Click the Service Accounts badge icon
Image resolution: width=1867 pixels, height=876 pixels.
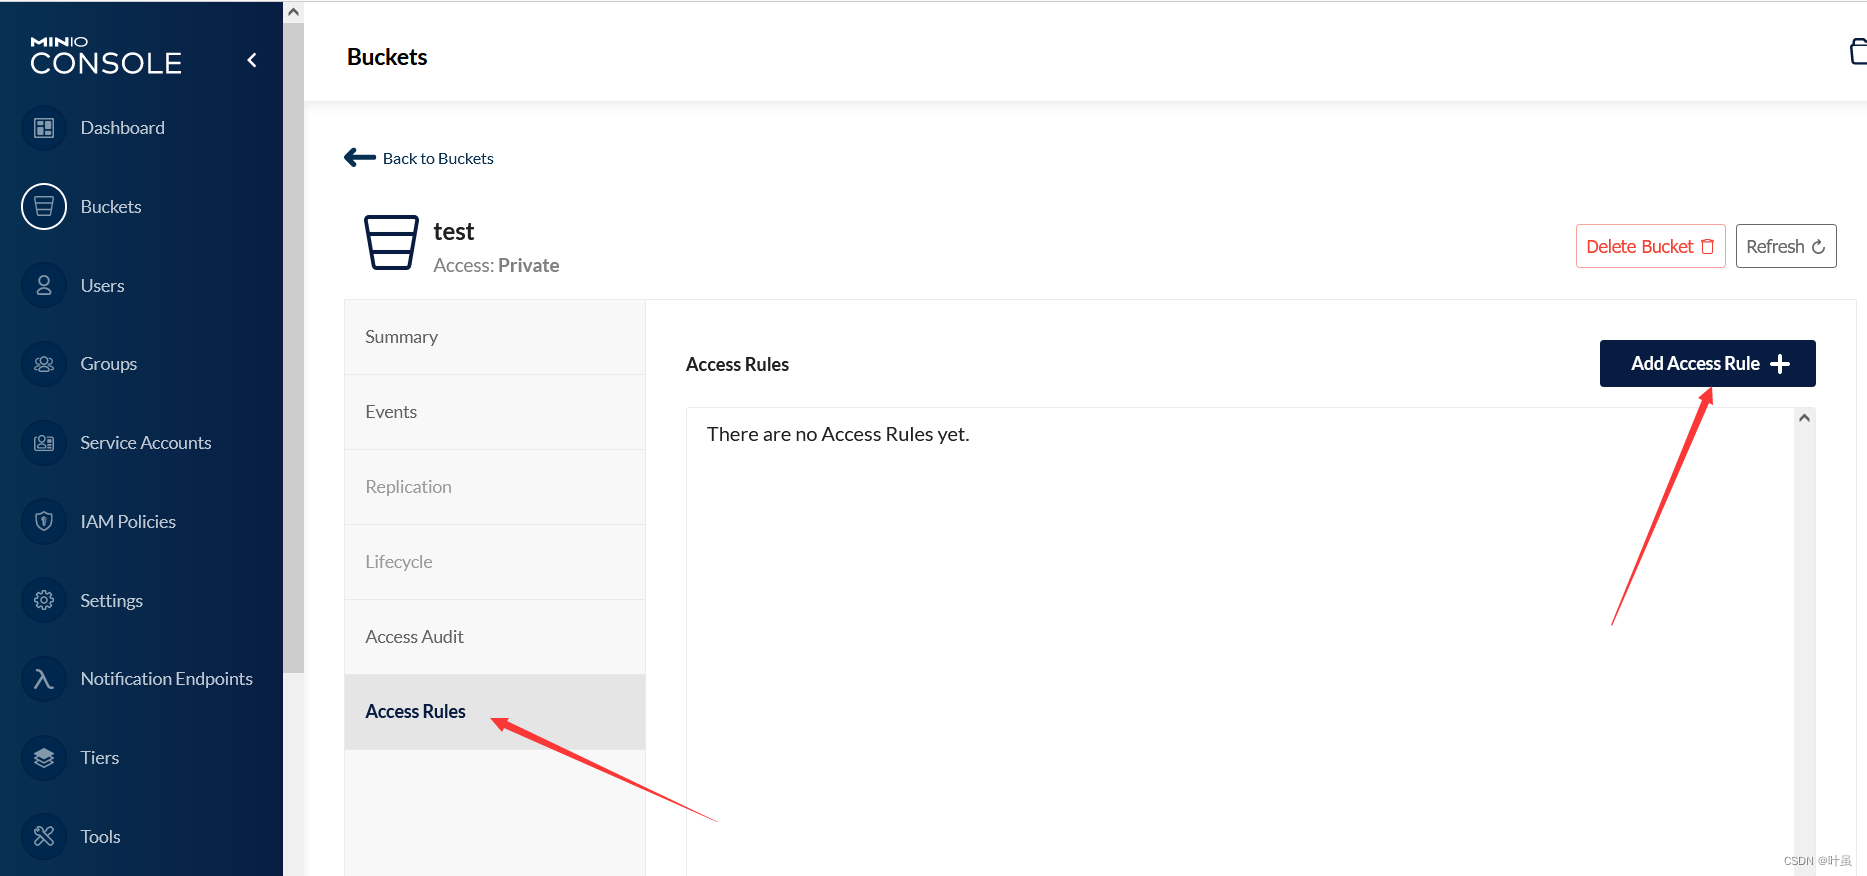click(44, 443)
